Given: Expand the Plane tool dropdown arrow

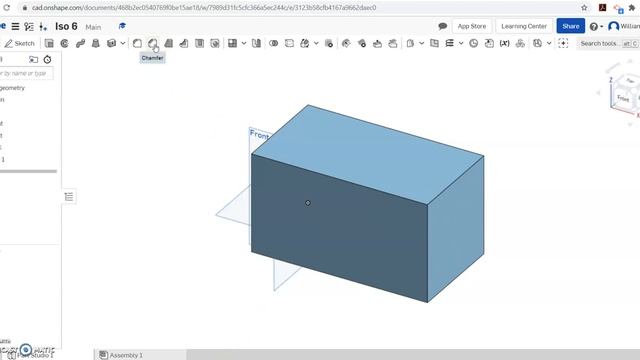Looking at the screenshot, I should coord(422,43).
